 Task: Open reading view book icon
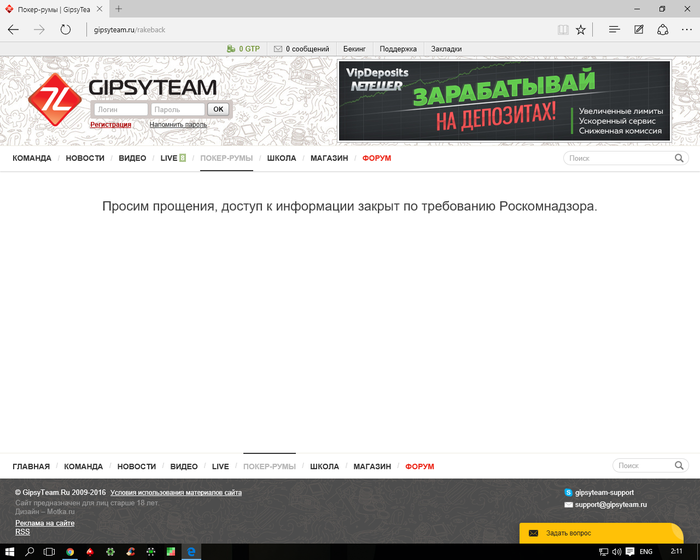pos(563,30)
